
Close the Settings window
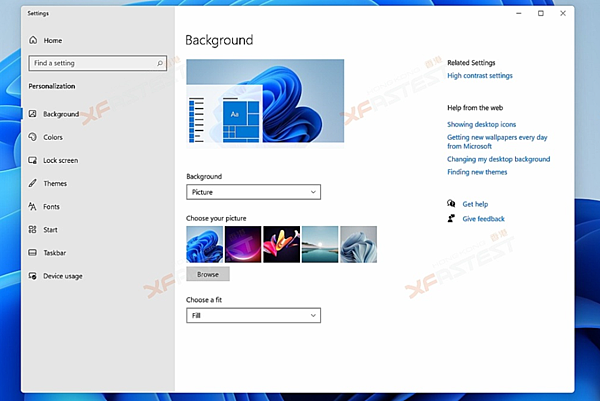[x=563, y=13]
